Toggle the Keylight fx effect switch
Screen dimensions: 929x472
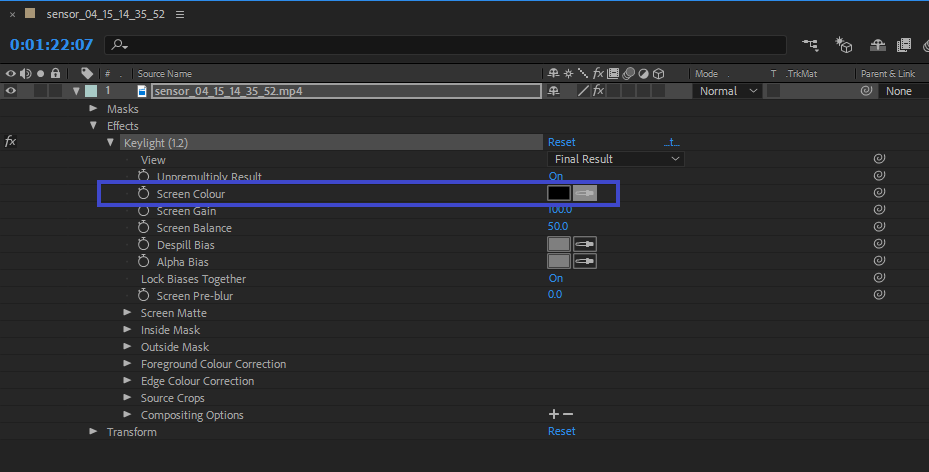point(10,142)
